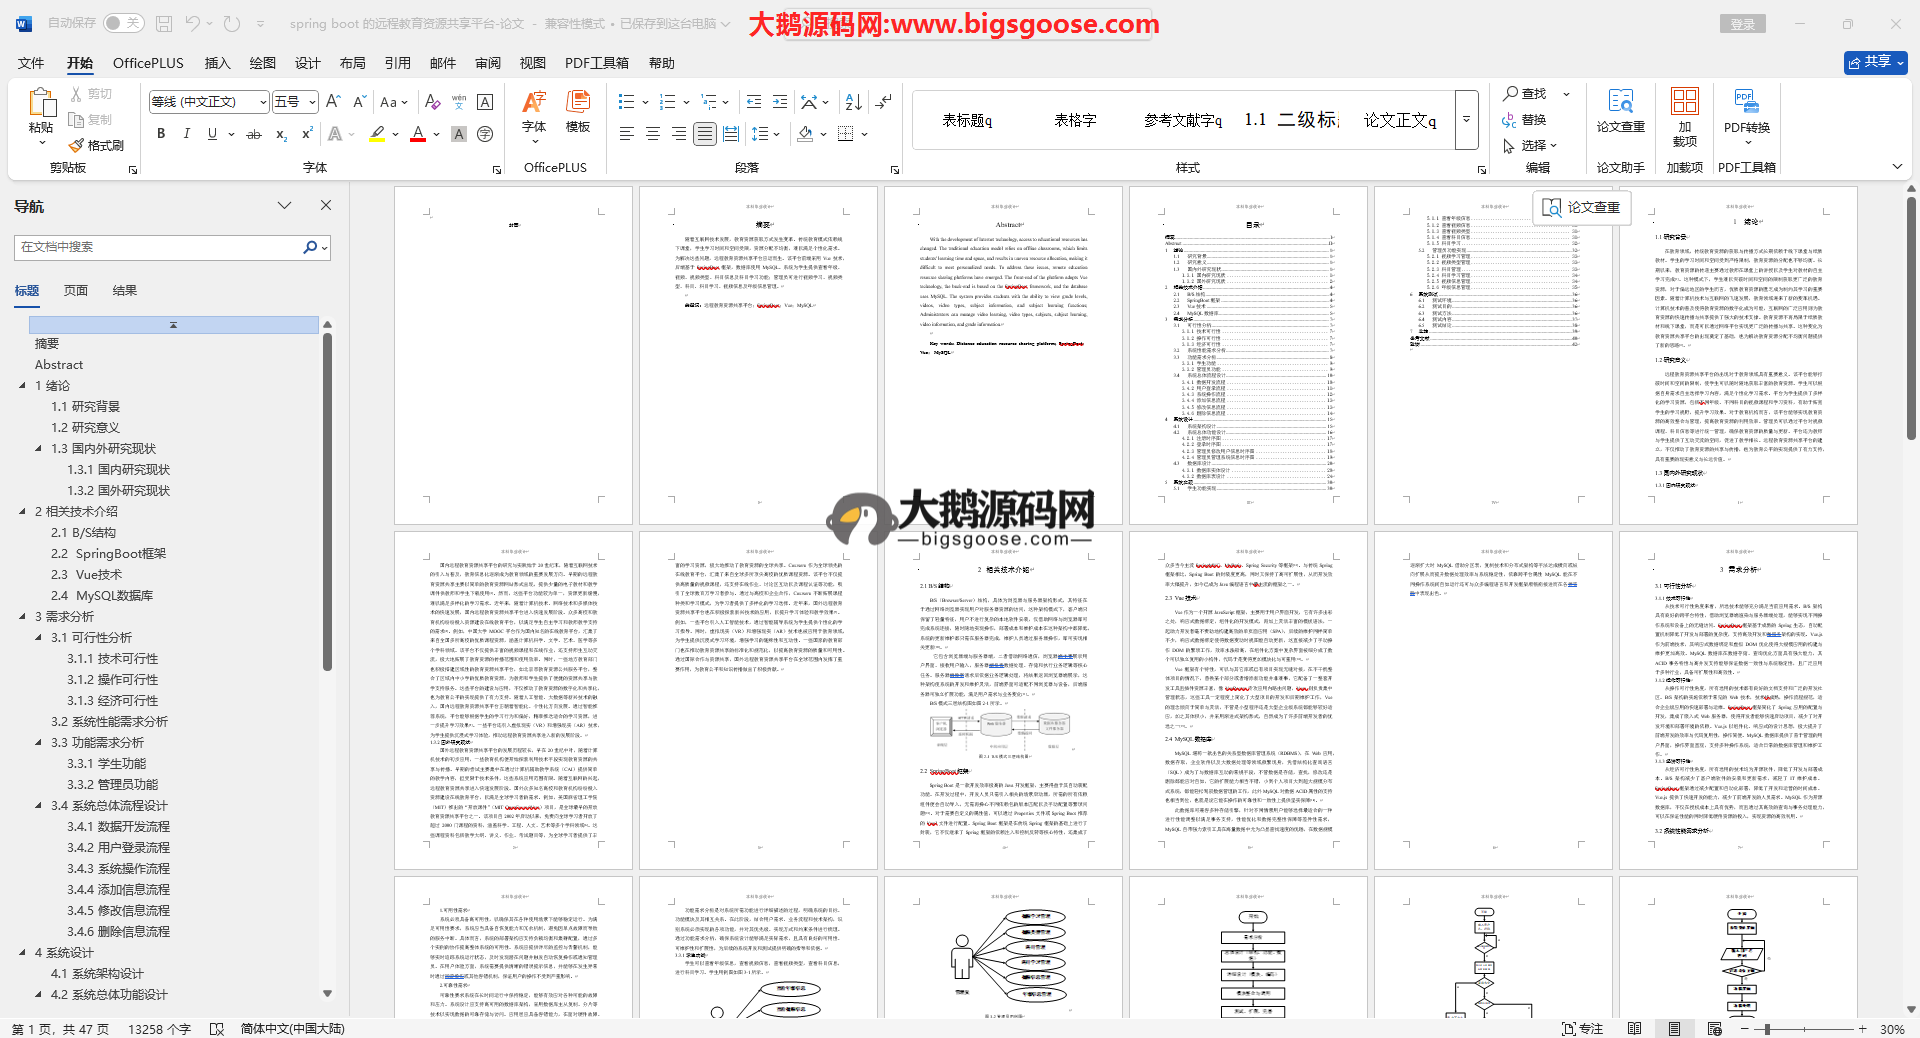Click the strikethrough icon
1920x1038 pixels.
254,134
